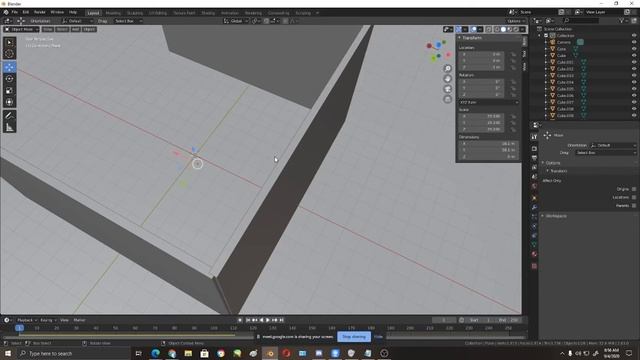This screenshot has height=360, width=640.
Task: Click Play animation button
Action: 268,320
